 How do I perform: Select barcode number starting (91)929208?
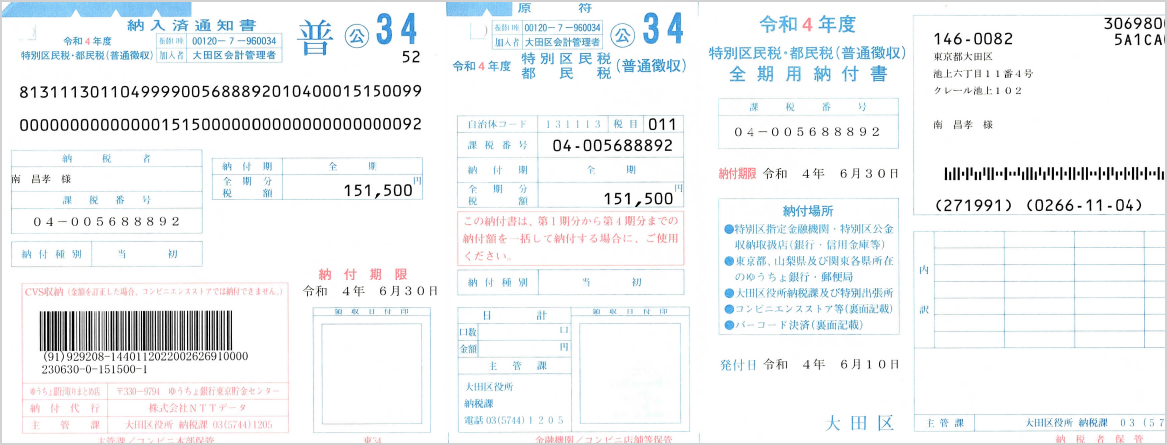point(144,356)
